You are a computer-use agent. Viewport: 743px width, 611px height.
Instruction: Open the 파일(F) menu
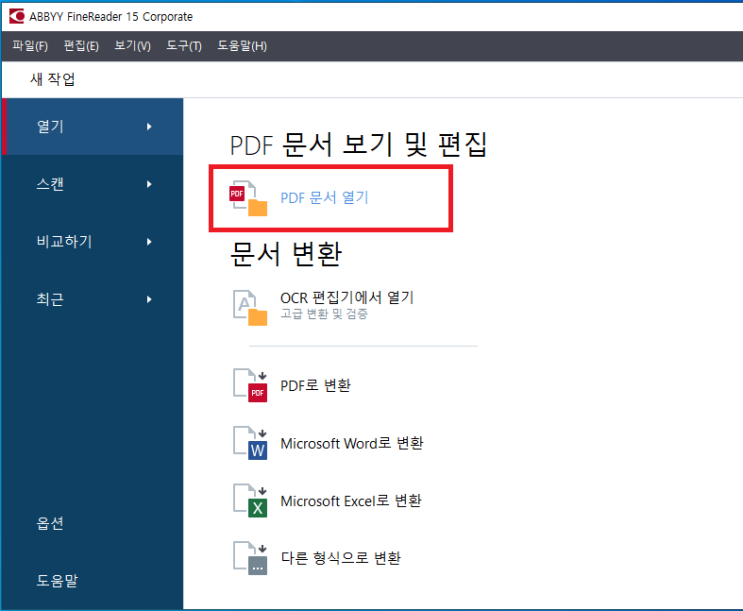(30, 46)
